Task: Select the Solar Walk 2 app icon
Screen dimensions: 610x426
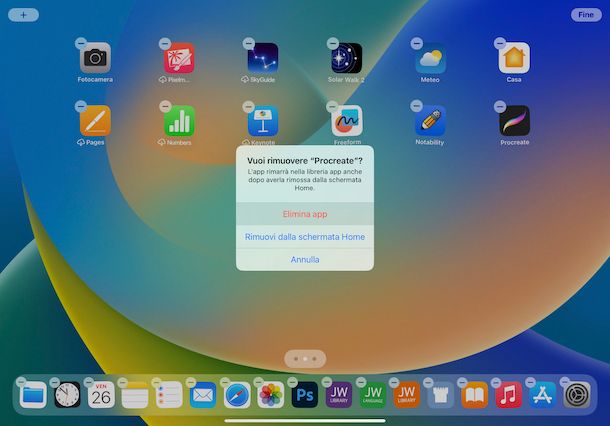Action: [x=347, y=58]
